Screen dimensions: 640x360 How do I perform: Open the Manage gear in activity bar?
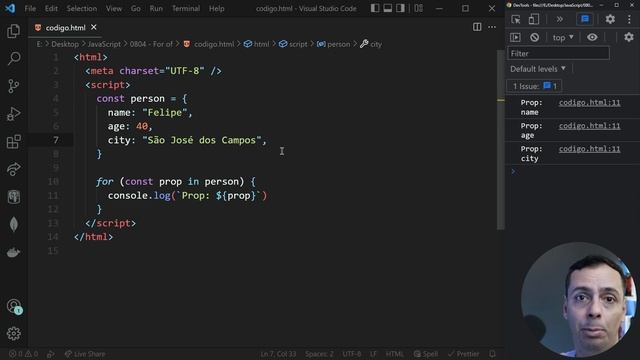pos(13,334)
